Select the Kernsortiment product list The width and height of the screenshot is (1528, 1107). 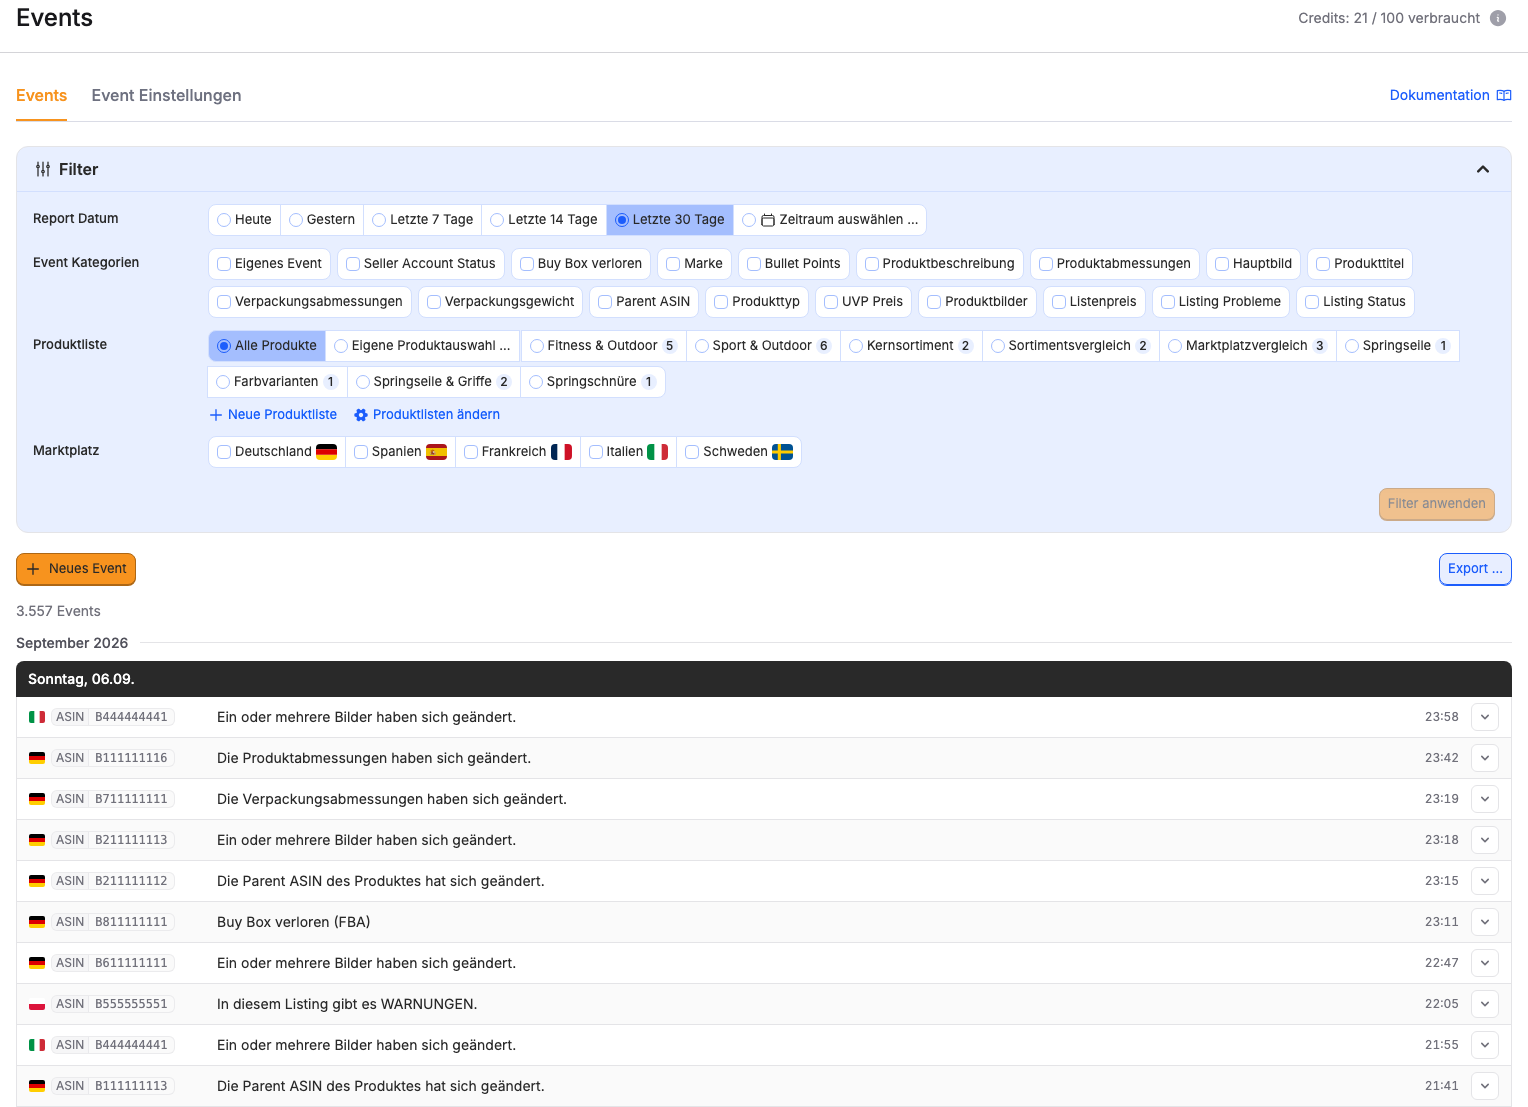pos(911,346)
